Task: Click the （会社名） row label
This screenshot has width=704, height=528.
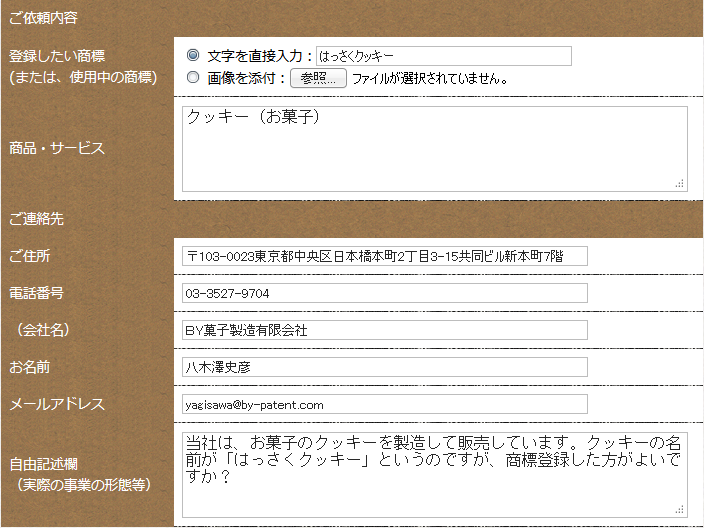Action: pyautogui.click(x=43, y=330)
